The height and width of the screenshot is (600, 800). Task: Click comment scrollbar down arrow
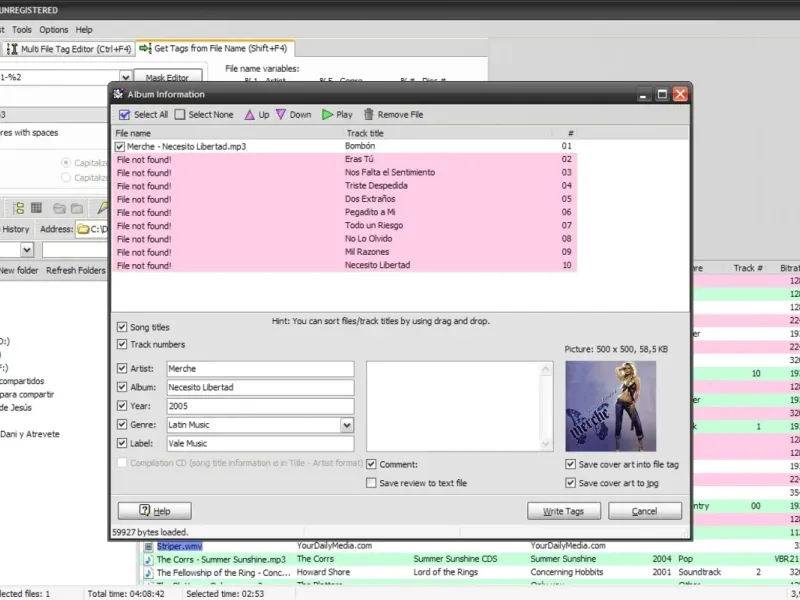pyautogui.click(x=546, y=444)
